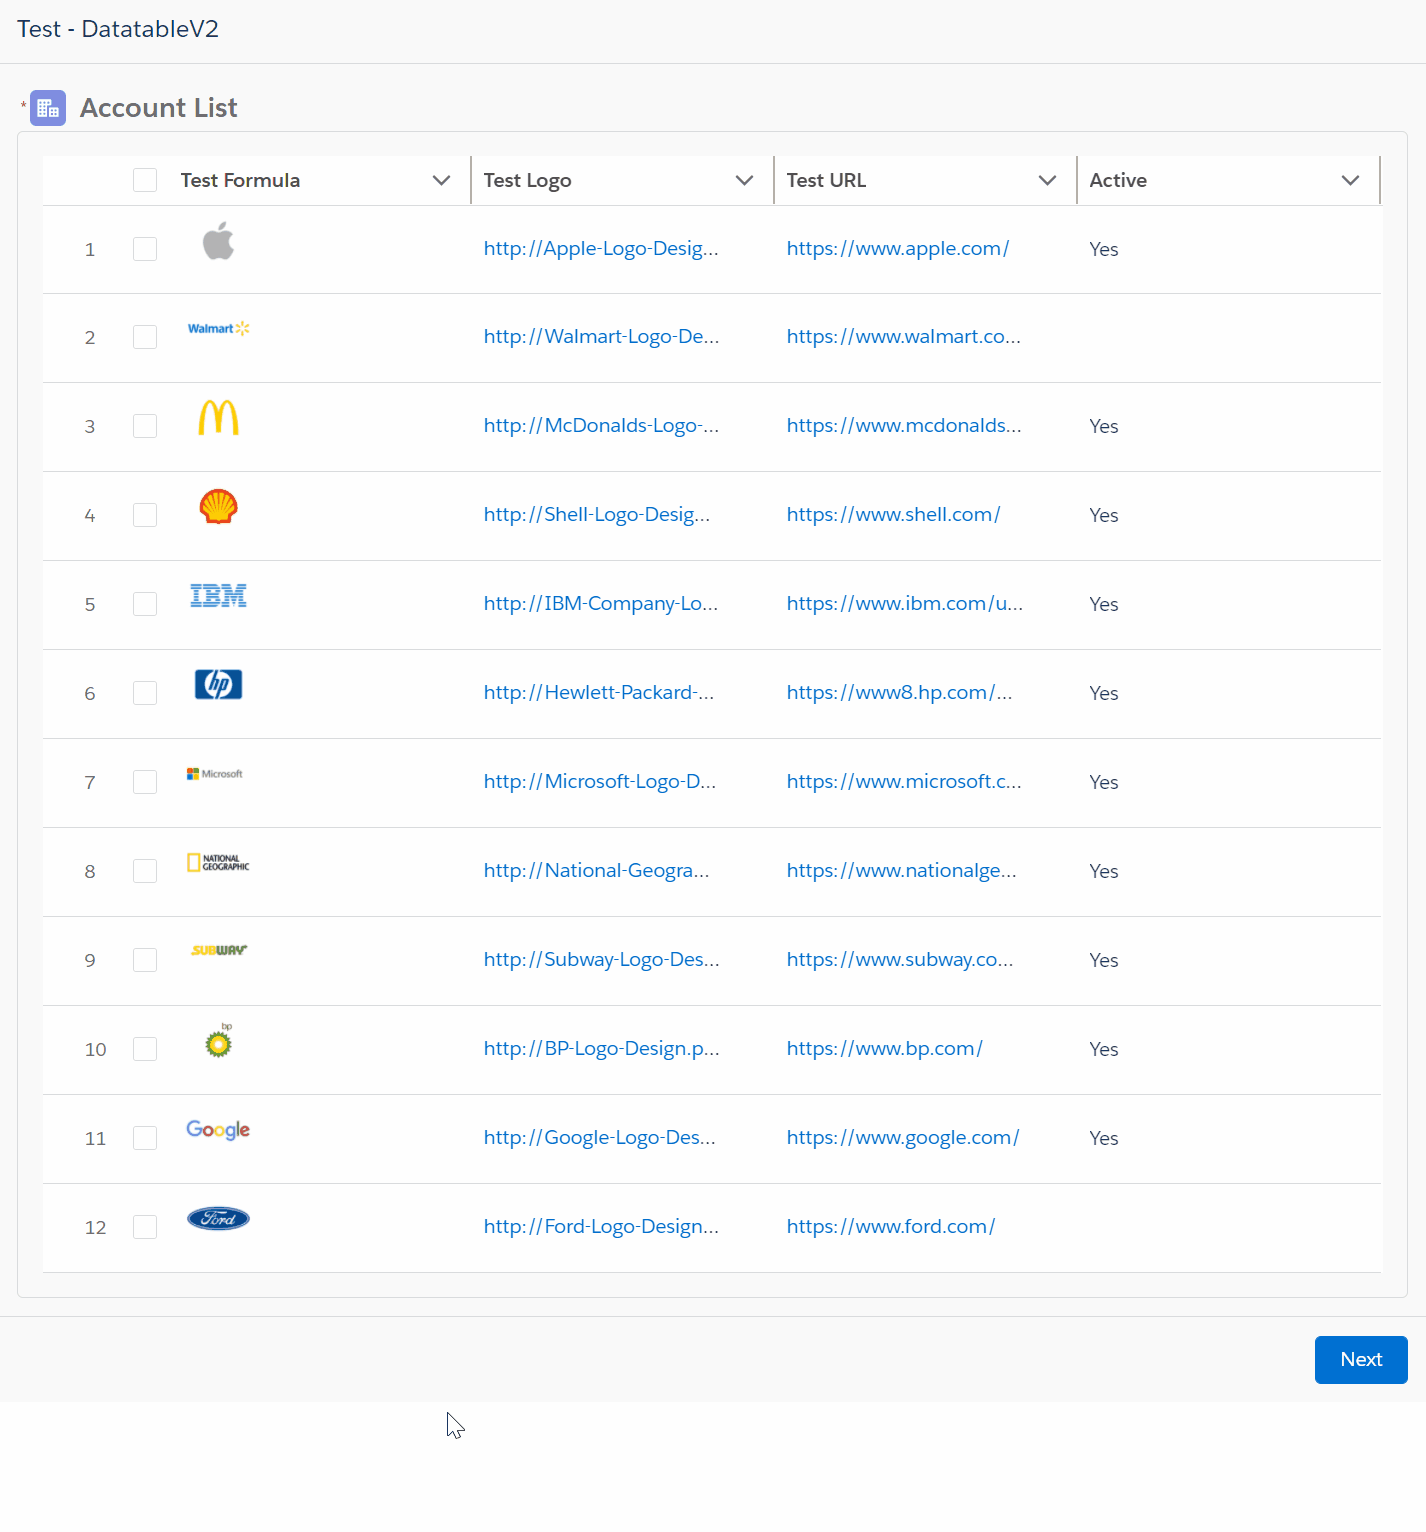Tick the row 12 Ford checkbox
This screenshot has width=1426, height=1532.
click(145, 1227)
